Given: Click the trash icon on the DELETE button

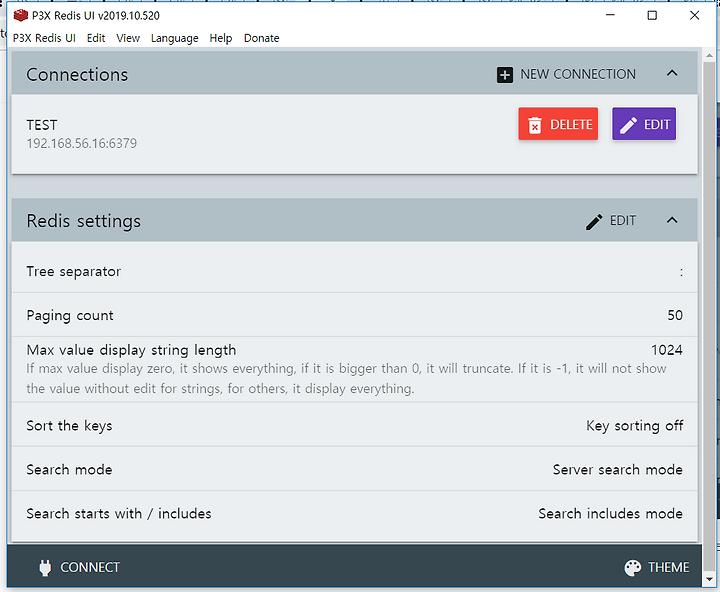Looking at the screenshot, I should pos(534,125).
